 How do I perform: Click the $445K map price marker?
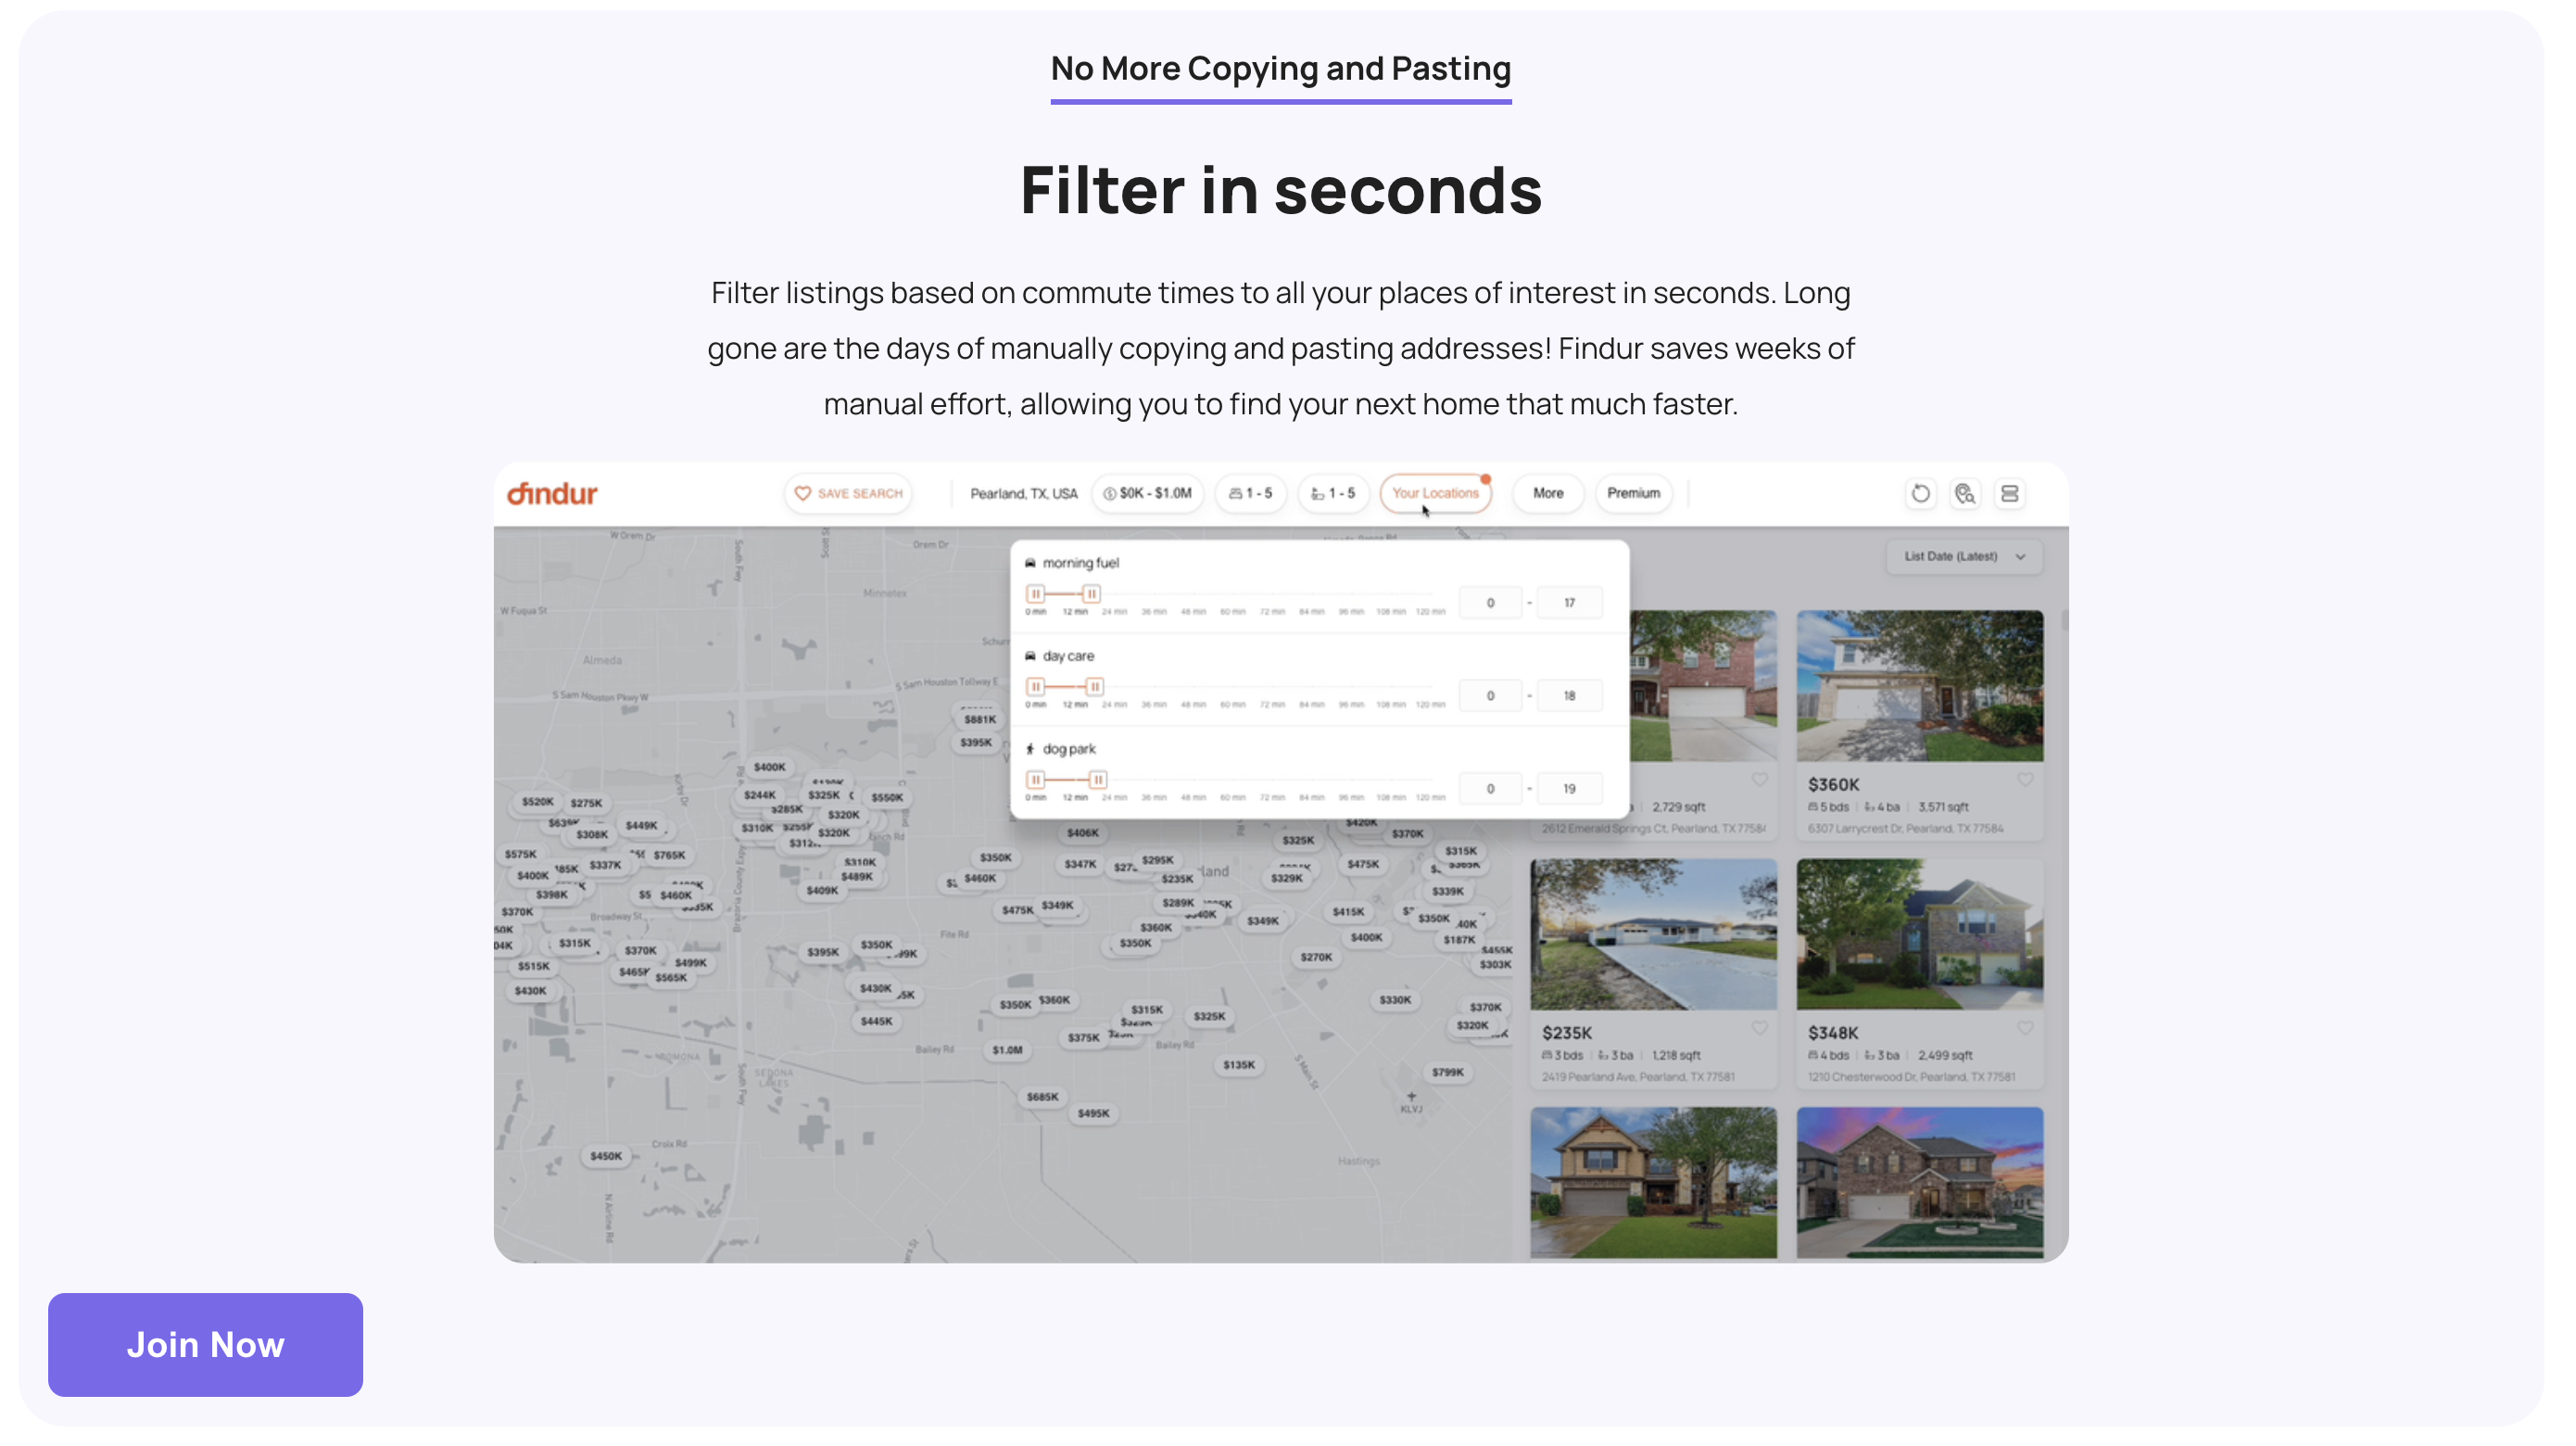coord(876,1021)
